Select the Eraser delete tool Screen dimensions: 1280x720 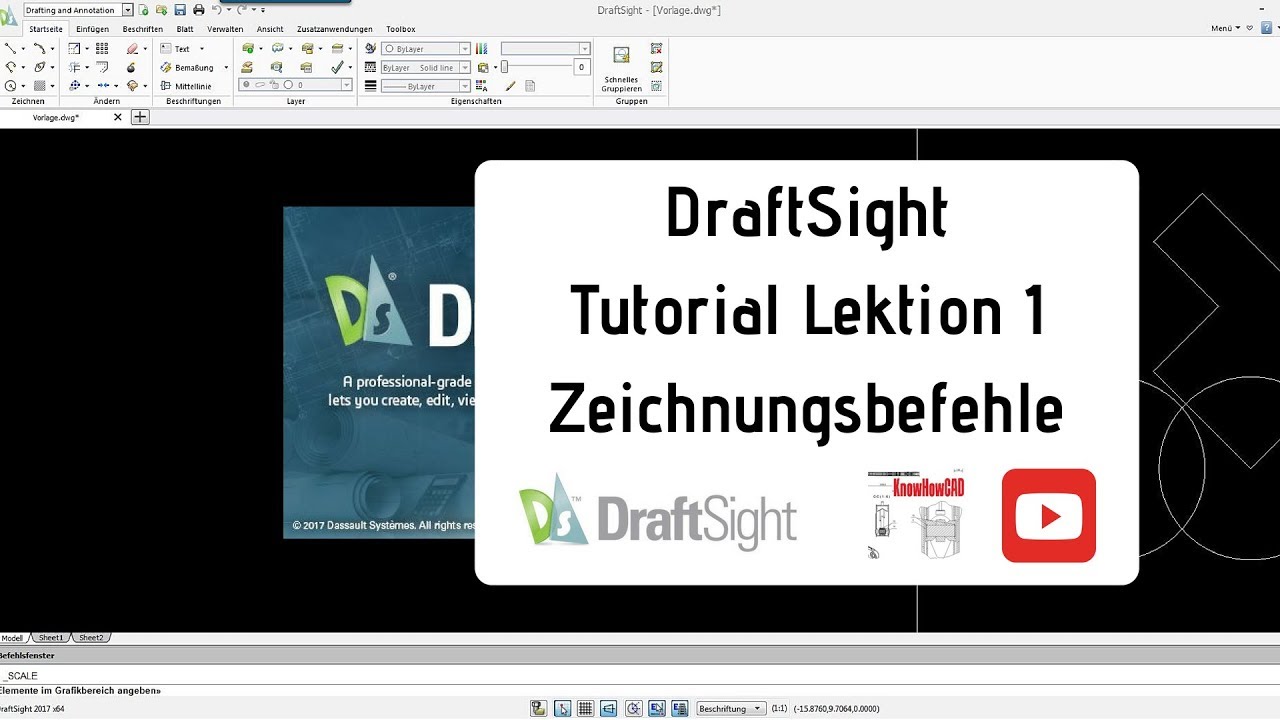pos(132,48)
